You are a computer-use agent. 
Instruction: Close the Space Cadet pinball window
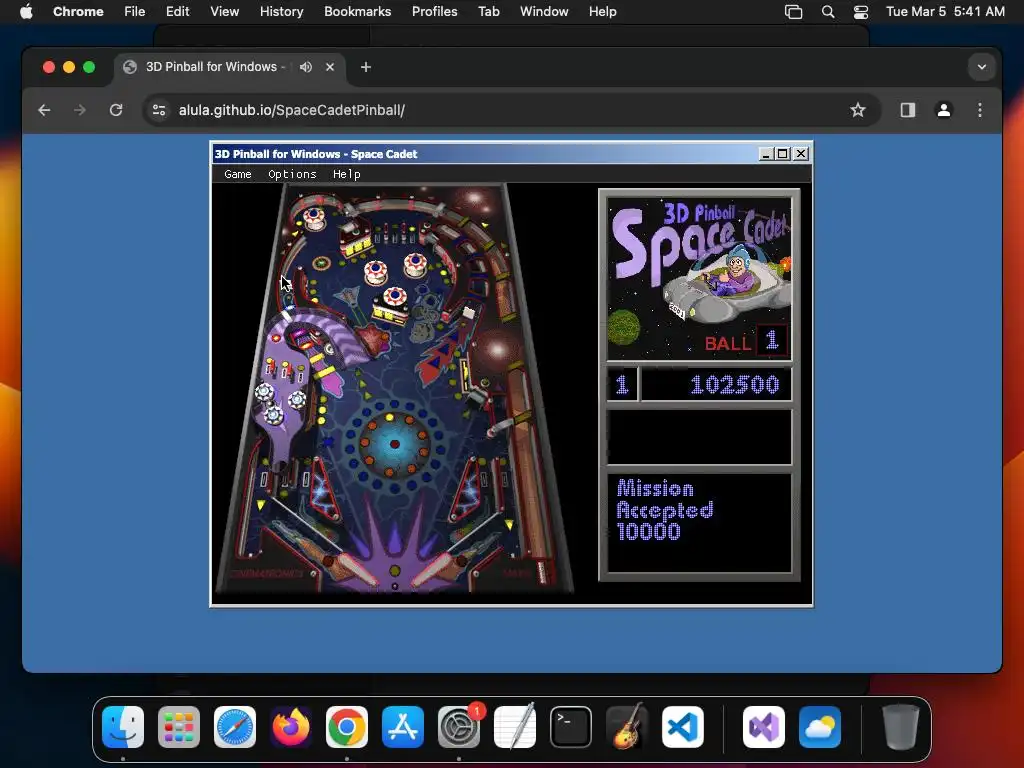click(x=801, y=154)
